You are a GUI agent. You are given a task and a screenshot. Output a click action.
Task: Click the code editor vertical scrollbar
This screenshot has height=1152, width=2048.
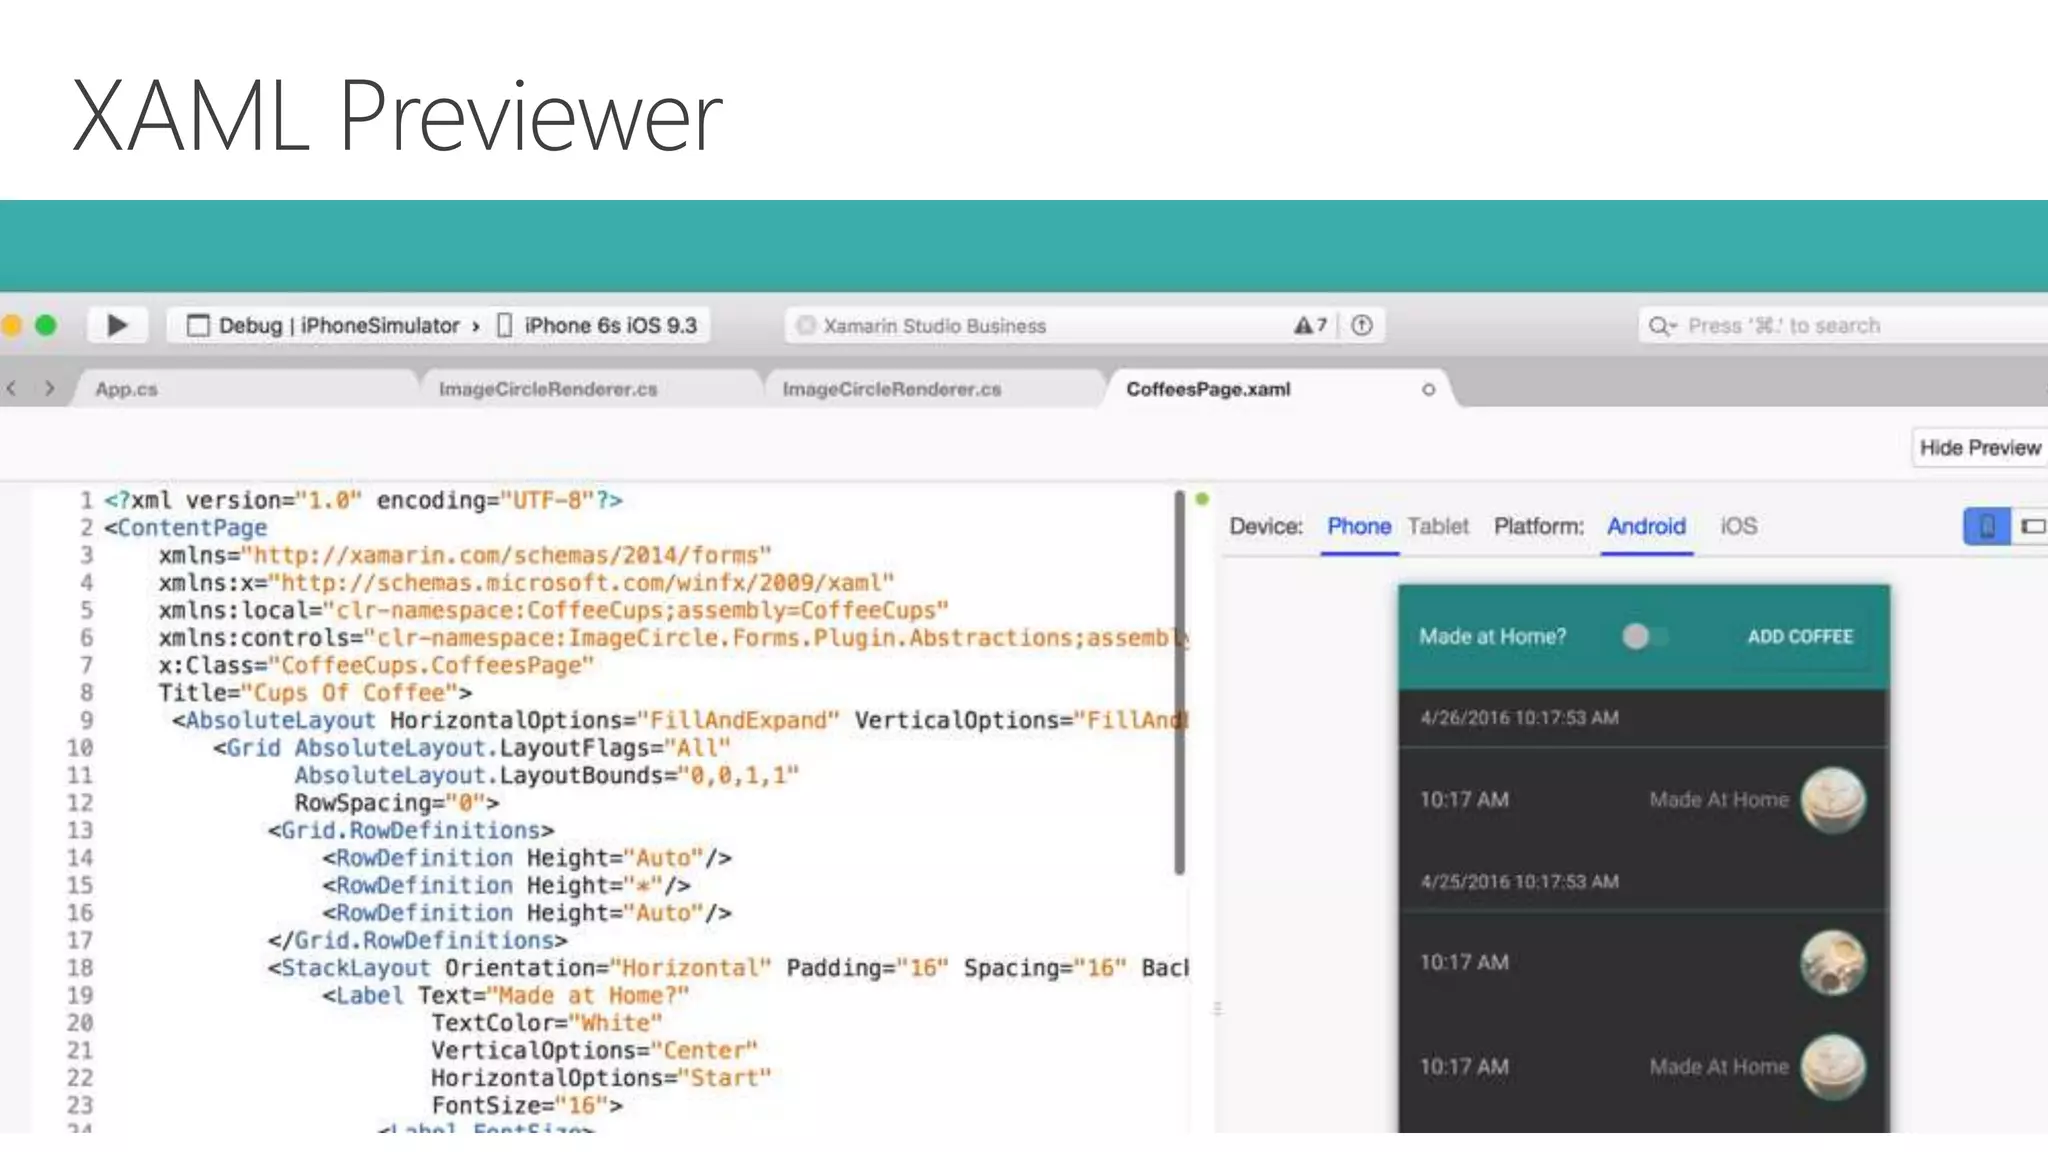click(1179, 680)
